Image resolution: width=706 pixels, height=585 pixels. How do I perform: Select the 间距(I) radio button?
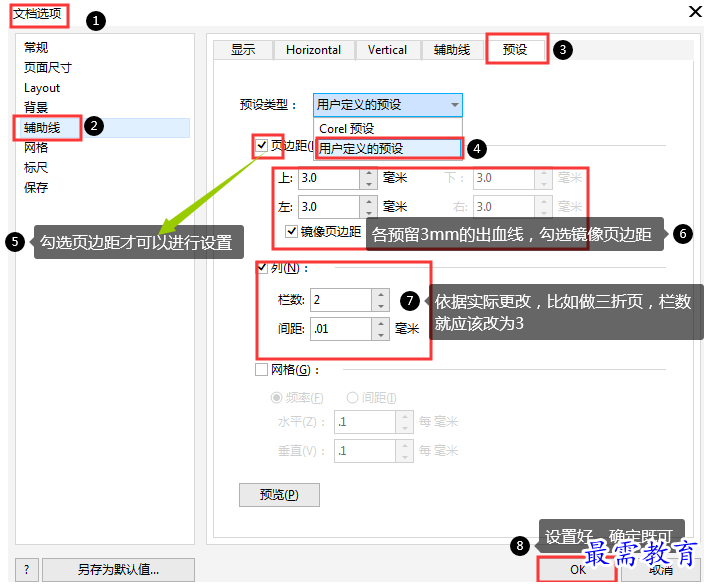click(x=352, y=398)
